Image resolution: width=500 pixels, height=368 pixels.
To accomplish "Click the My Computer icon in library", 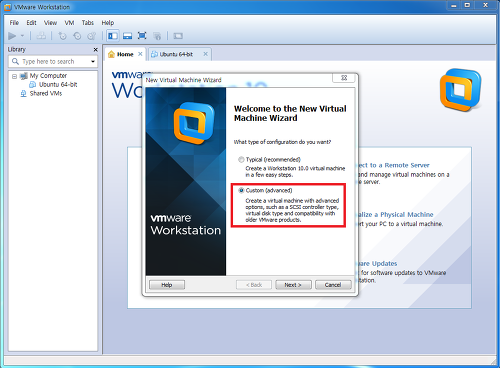I will (24, 76).
